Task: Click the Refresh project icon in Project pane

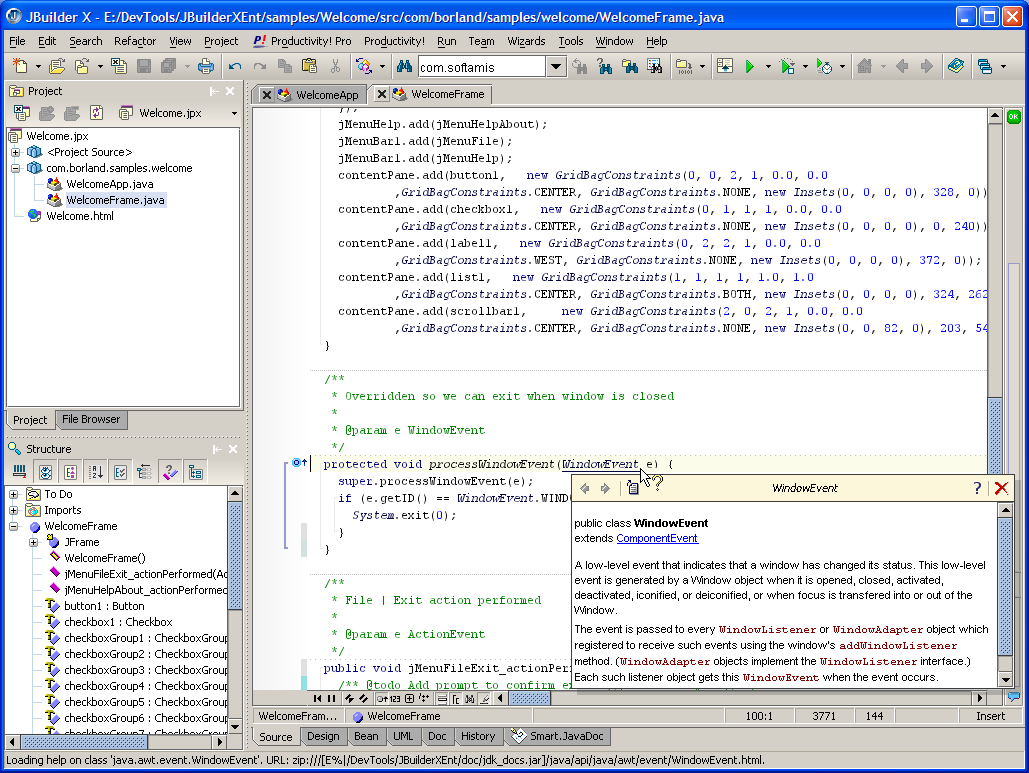Action: click(96, 113)
